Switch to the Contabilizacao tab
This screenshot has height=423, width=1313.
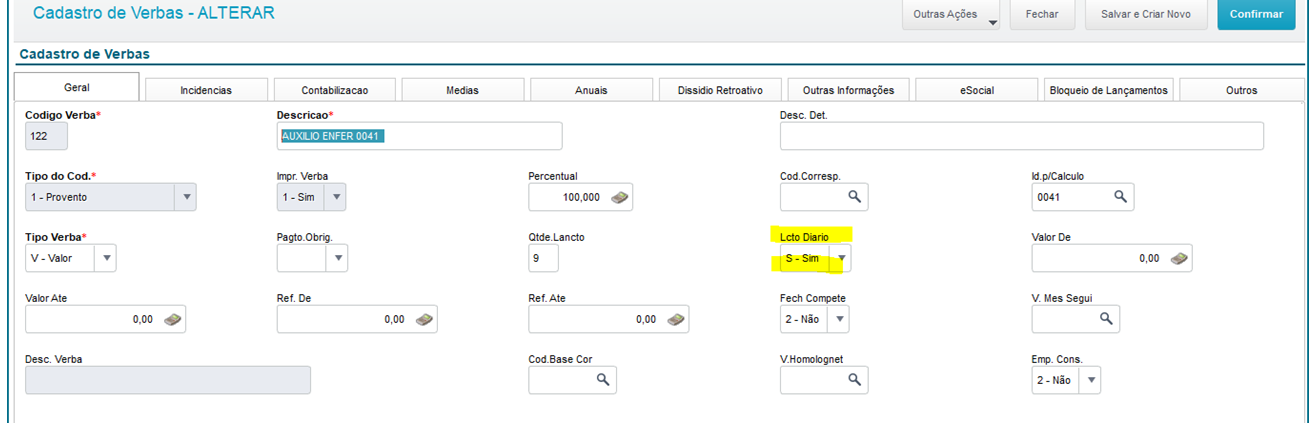335,90
